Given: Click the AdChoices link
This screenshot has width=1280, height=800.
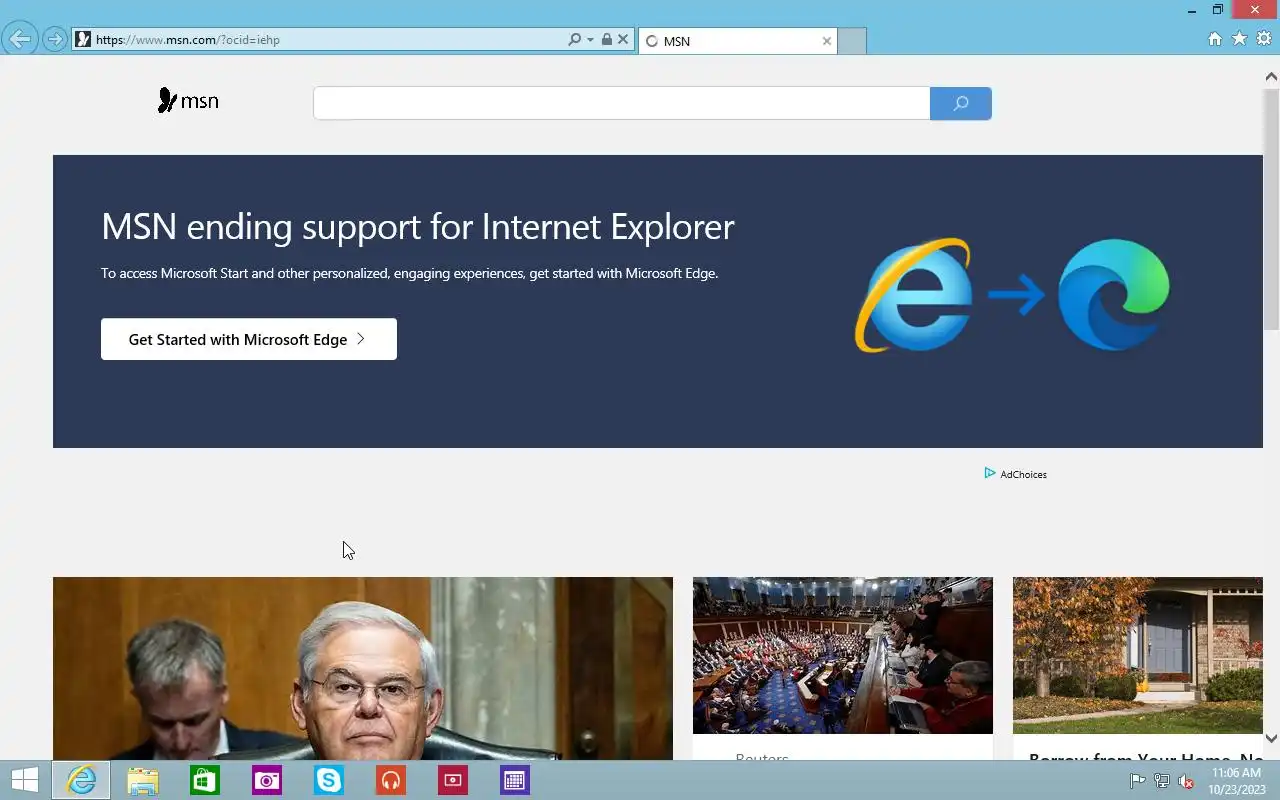Looking at the screenshot, I should (1023, 475).
